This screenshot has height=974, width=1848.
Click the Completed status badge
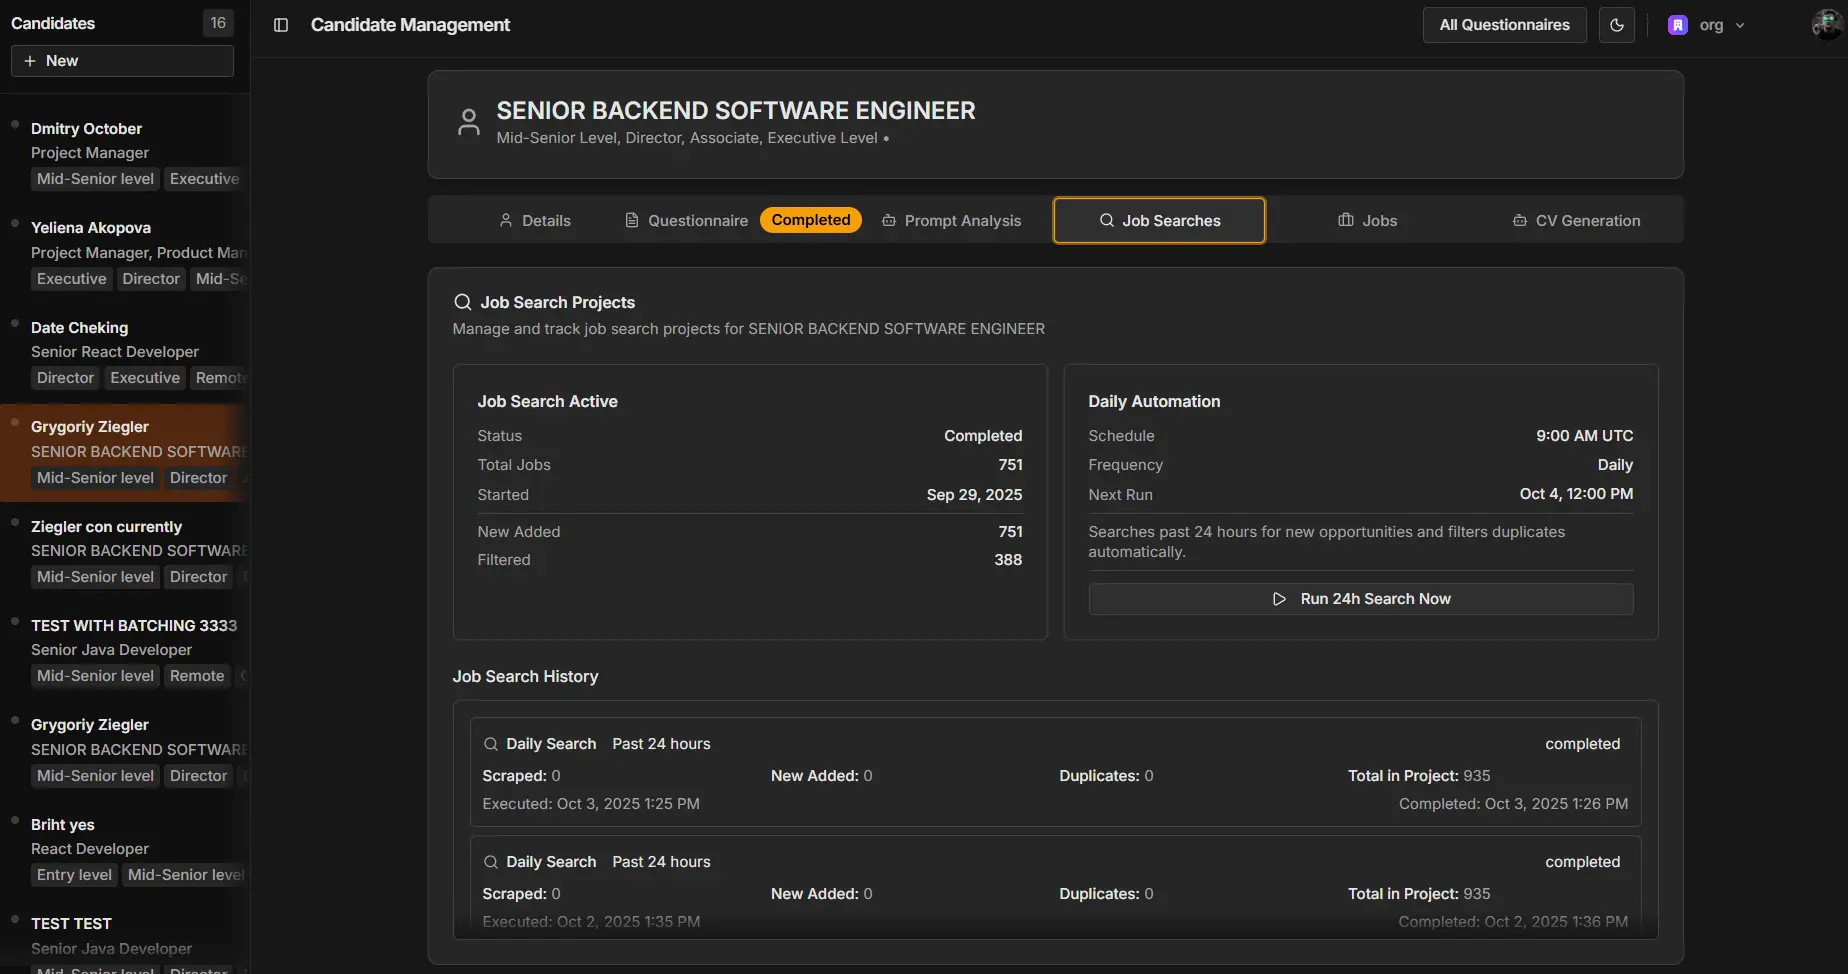point(810,220)
